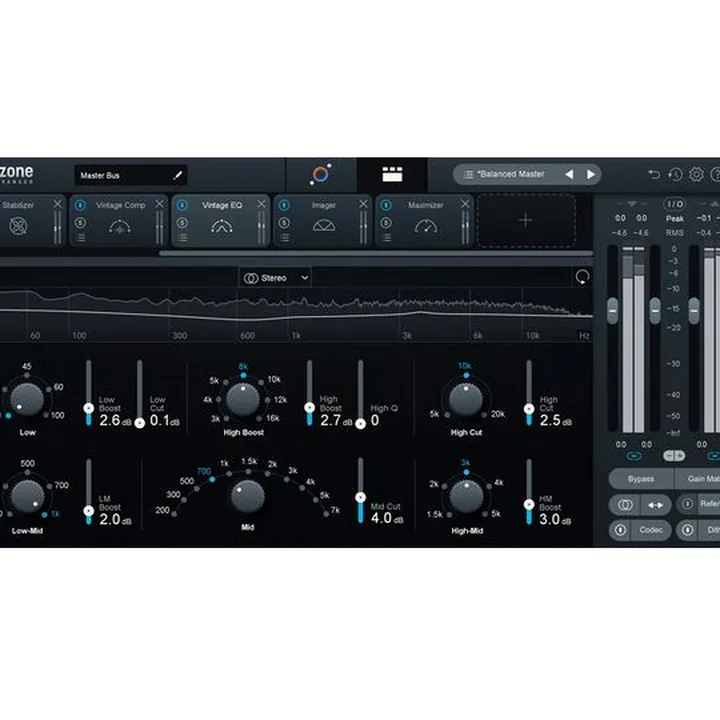Click the I/O meter icon
Viewport: 720px width, 720px height.
click(x=675, y=204)
